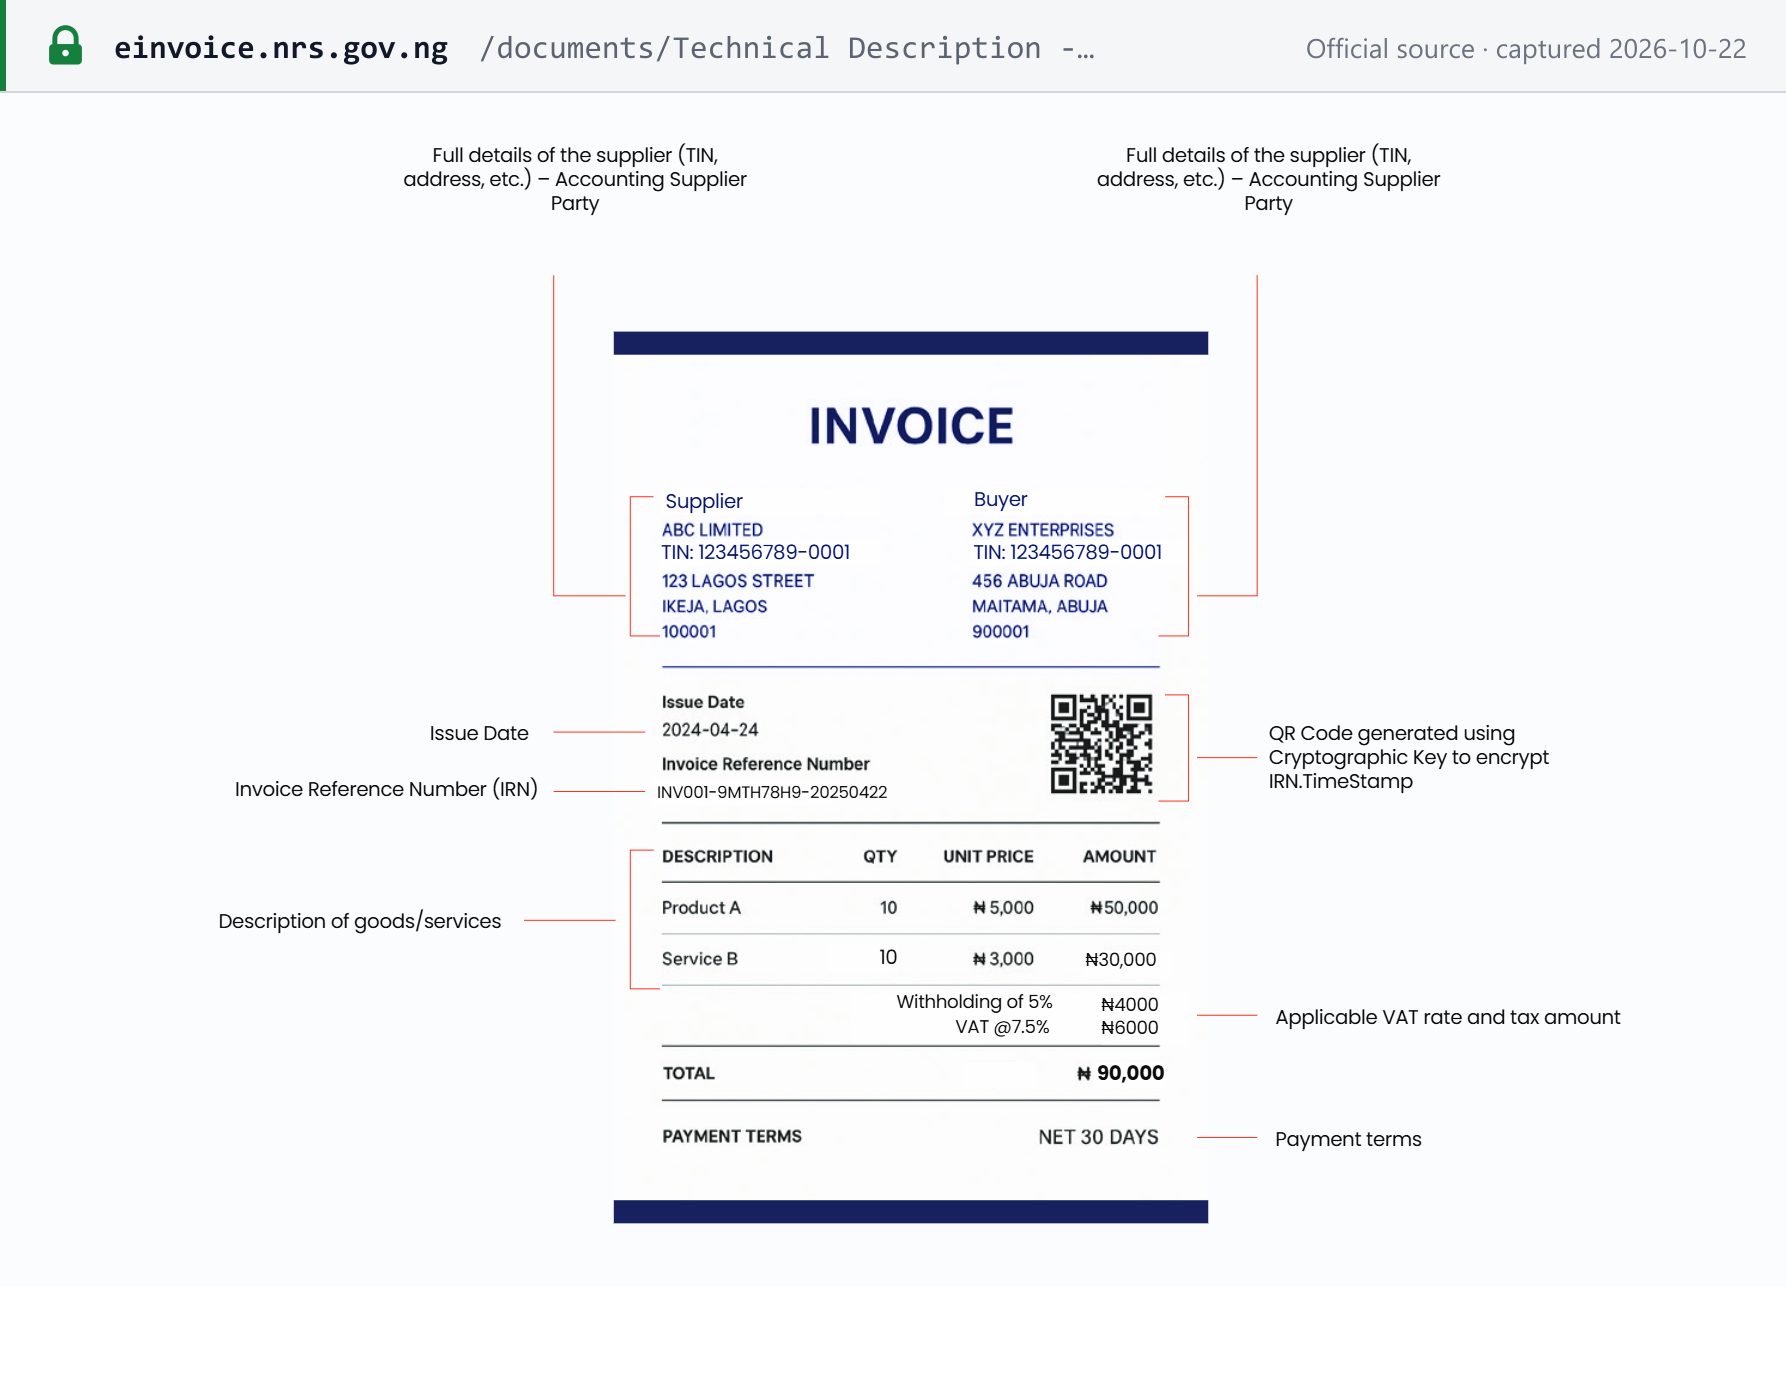1786x1398 pixels.
Task: Click the green padlock security icon
Action: [x=65, y=46]
